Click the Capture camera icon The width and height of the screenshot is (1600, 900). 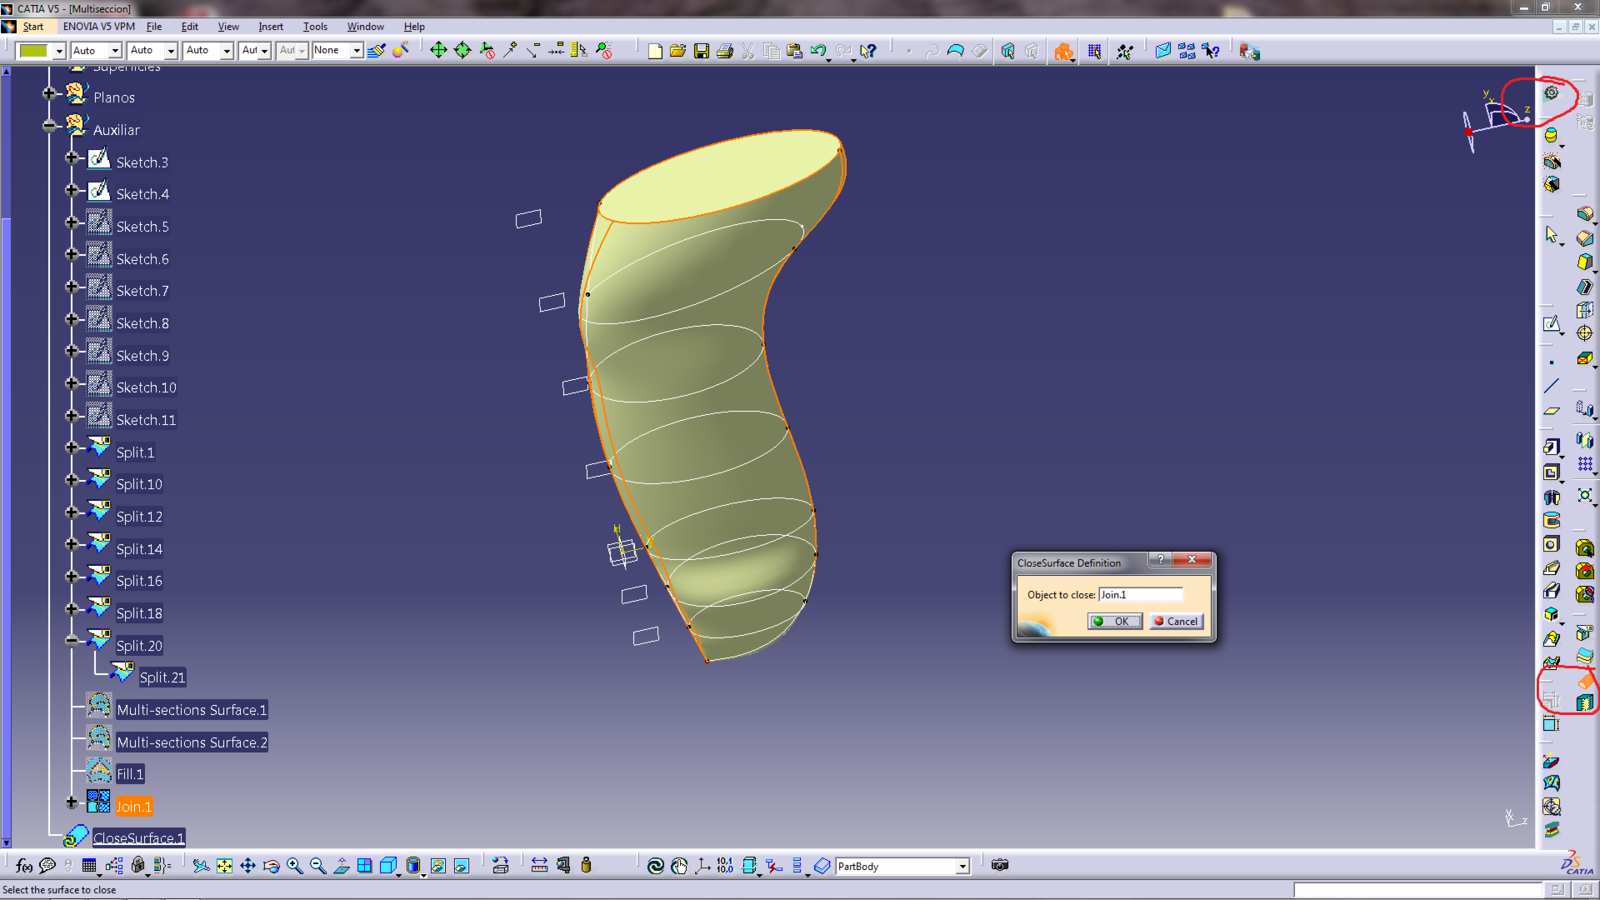point(999,865)
